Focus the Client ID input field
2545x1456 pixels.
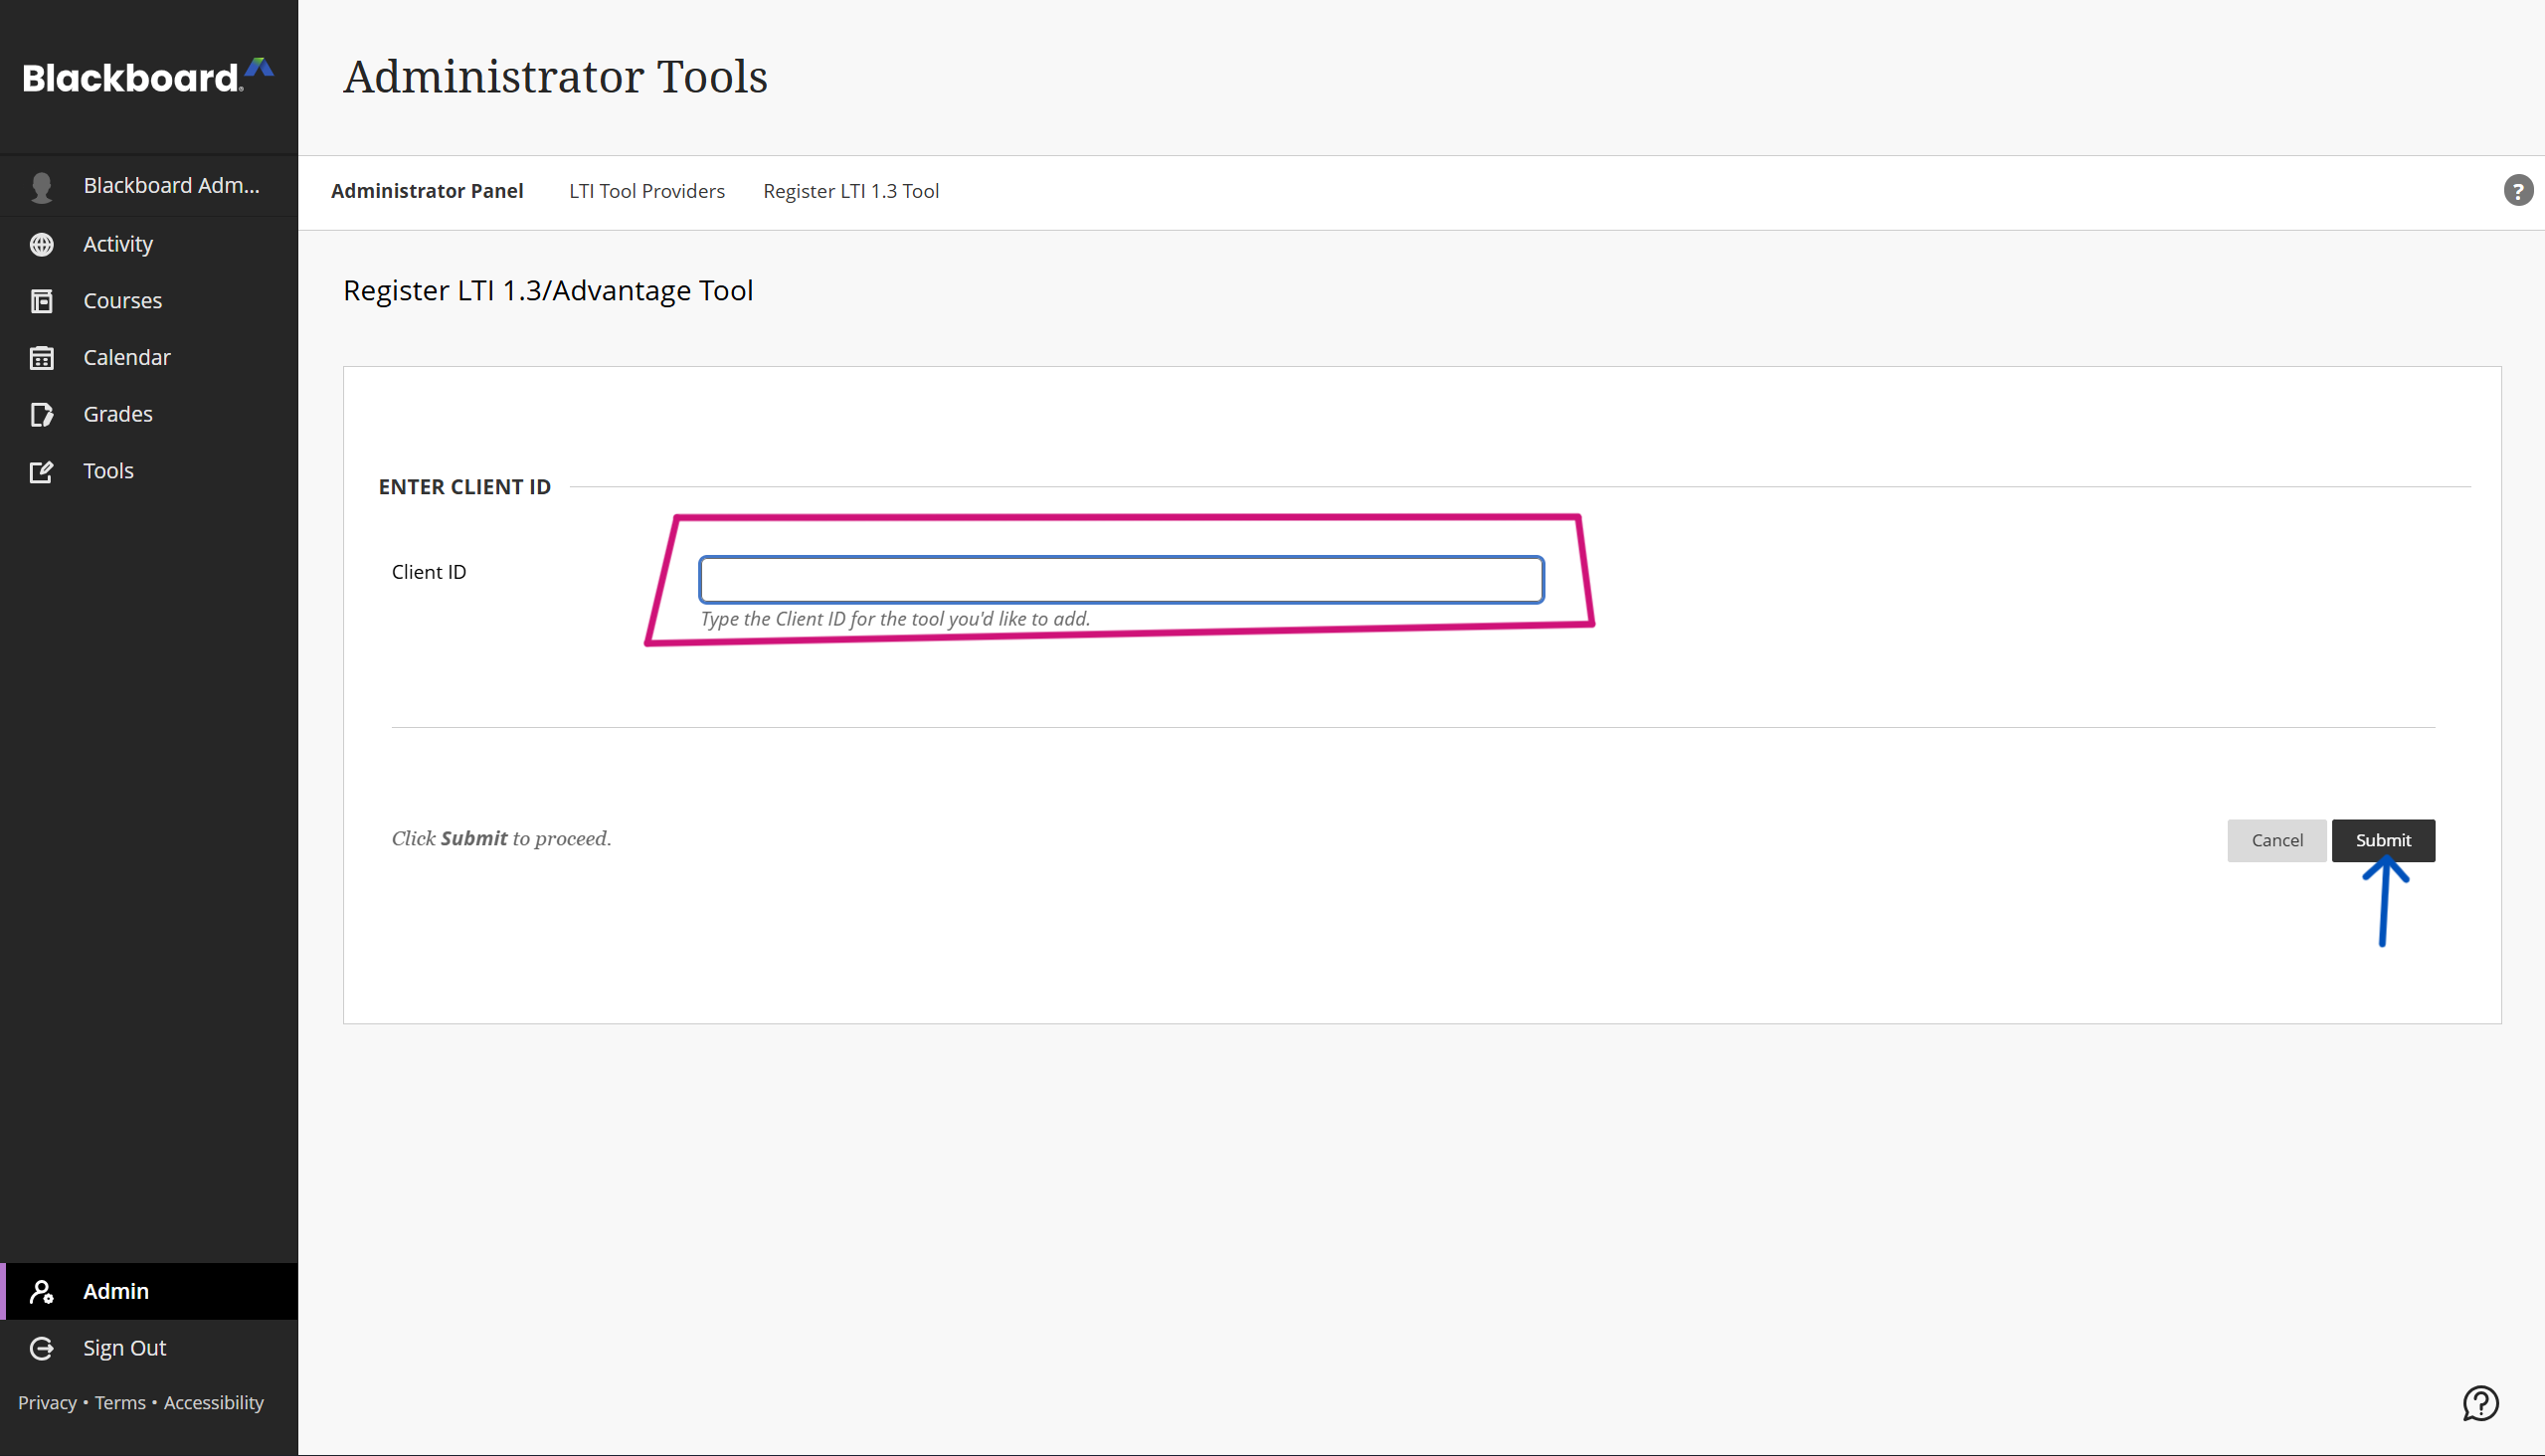[1121, 580]
